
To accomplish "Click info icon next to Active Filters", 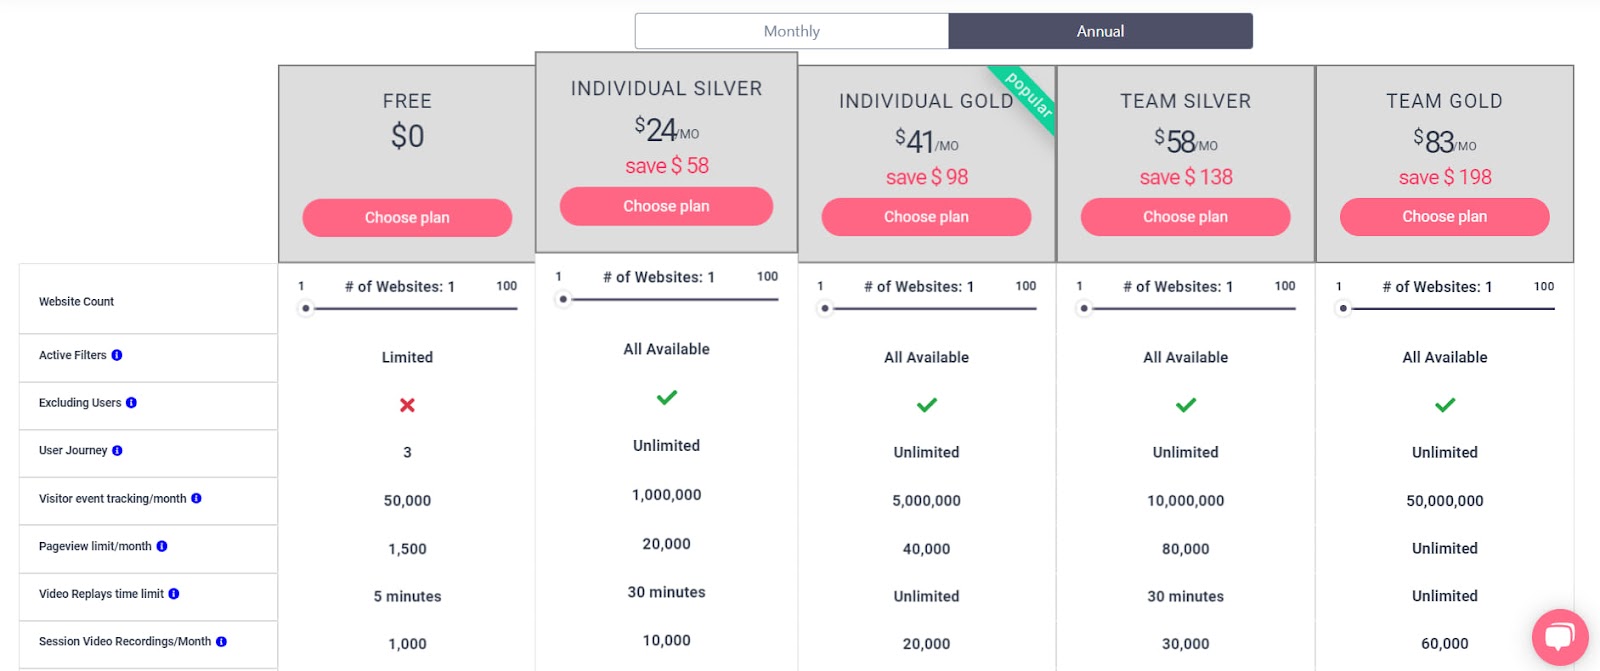I will point(117,355).
